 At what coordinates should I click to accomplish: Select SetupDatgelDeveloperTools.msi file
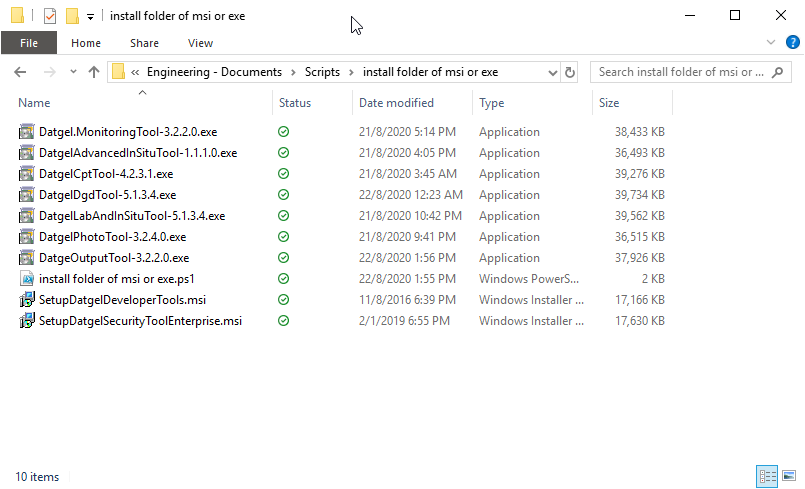pos(122,300)
